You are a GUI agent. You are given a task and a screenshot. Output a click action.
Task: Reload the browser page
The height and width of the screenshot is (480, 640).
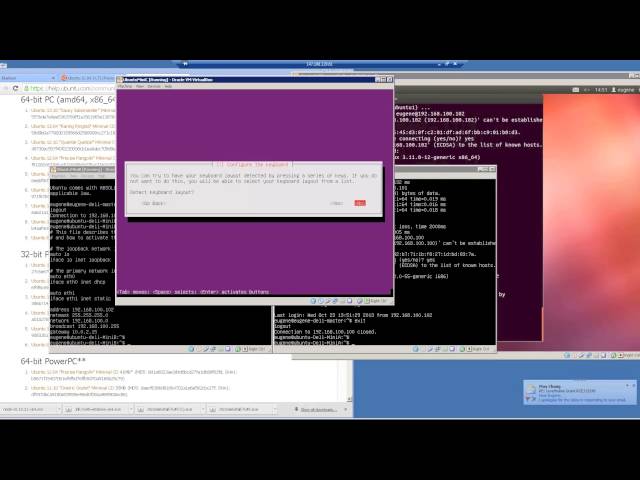16,88
